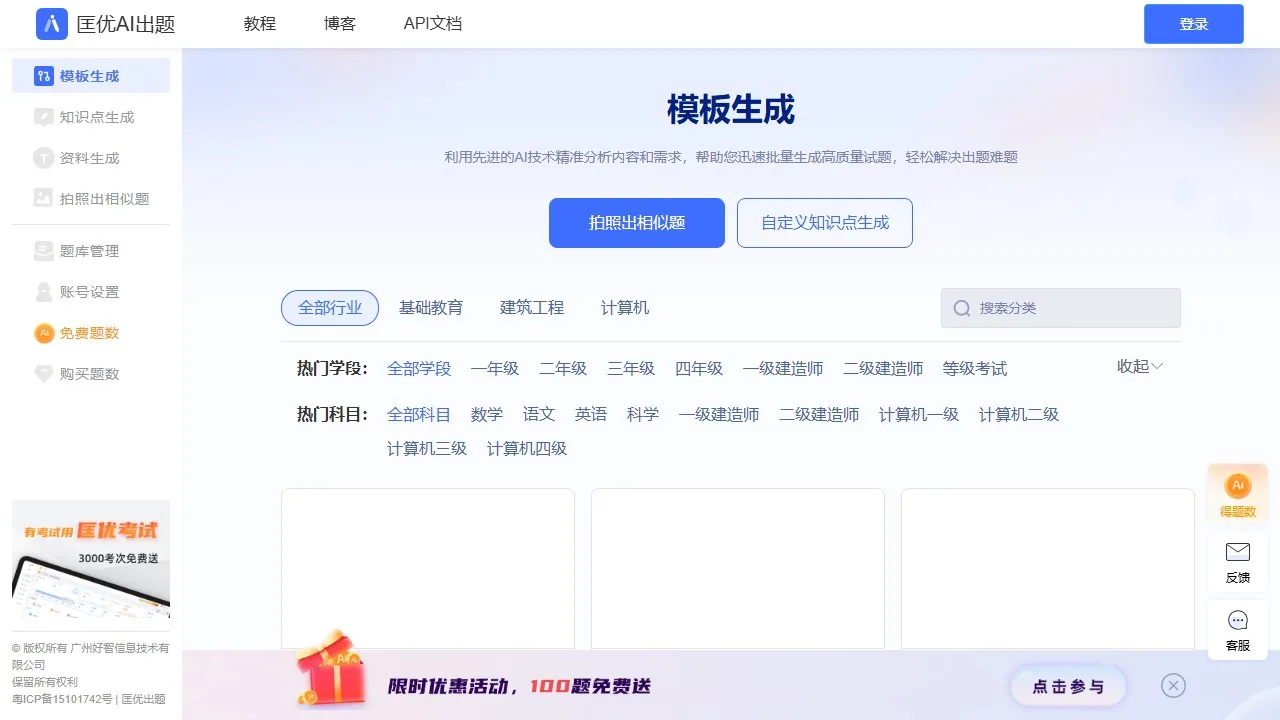The image size is (1280, 720).
Task: Switch to the 基础教育 tab
Action: 431,308
